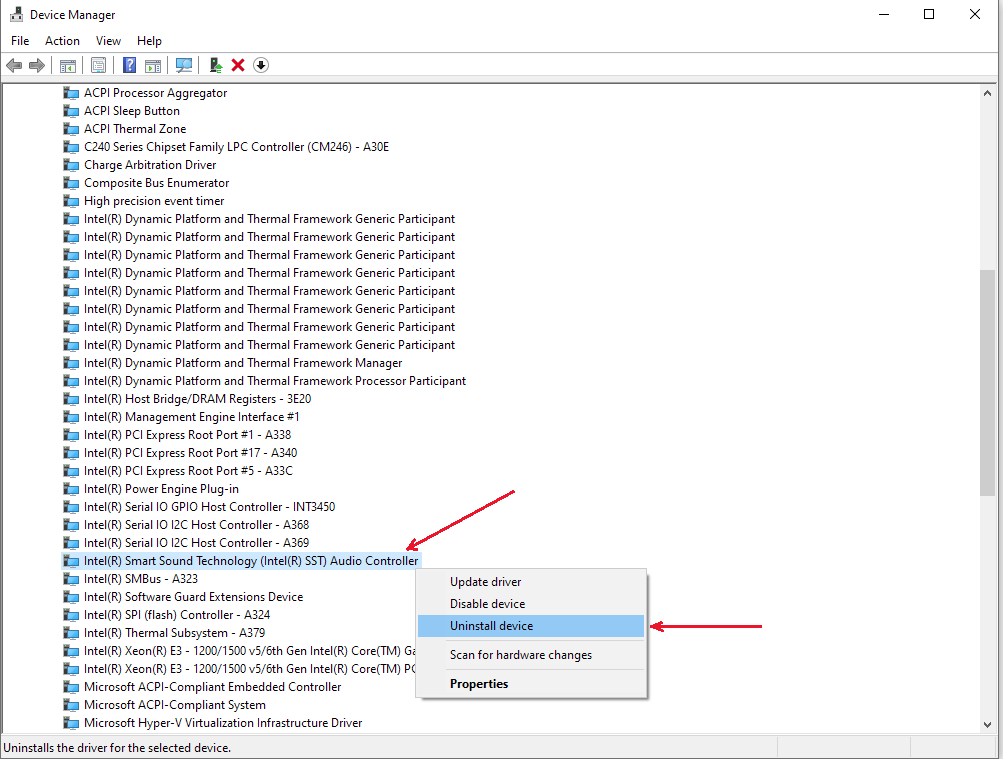Select Intel SPI (flash) Controller - A324
This screenshot has width=1003, height=759.
(177, 614)
